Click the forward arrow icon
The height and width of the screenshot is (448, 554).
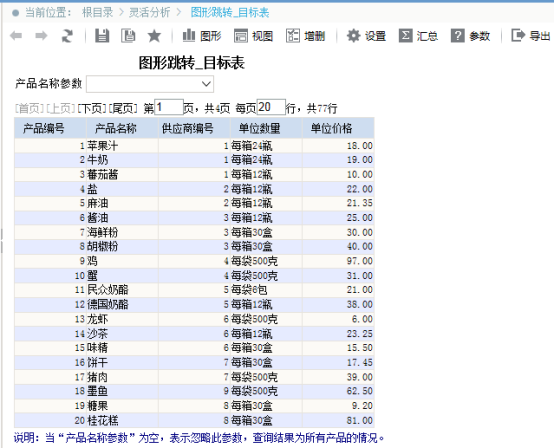point(41,36)
